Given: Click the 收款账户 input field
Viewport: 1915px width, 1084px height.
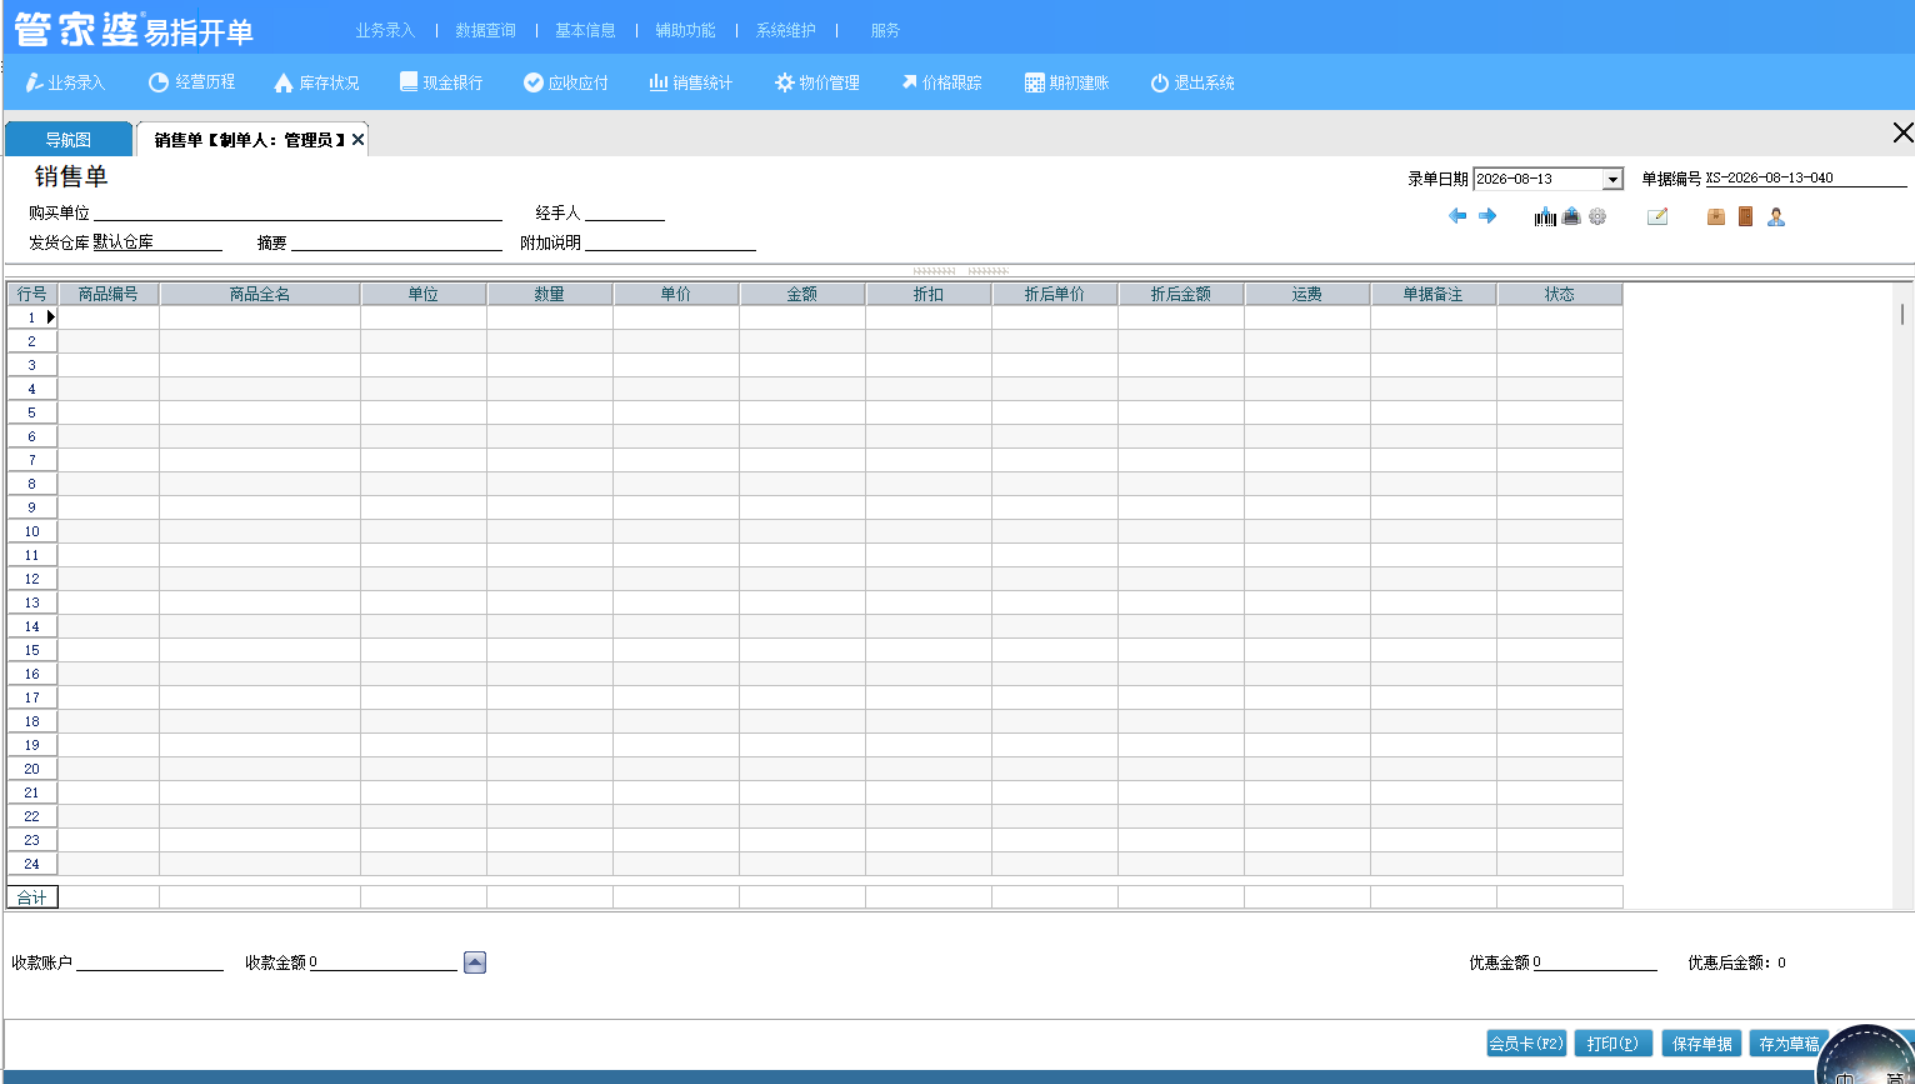Looking at the screenshot, I should 150,962.
